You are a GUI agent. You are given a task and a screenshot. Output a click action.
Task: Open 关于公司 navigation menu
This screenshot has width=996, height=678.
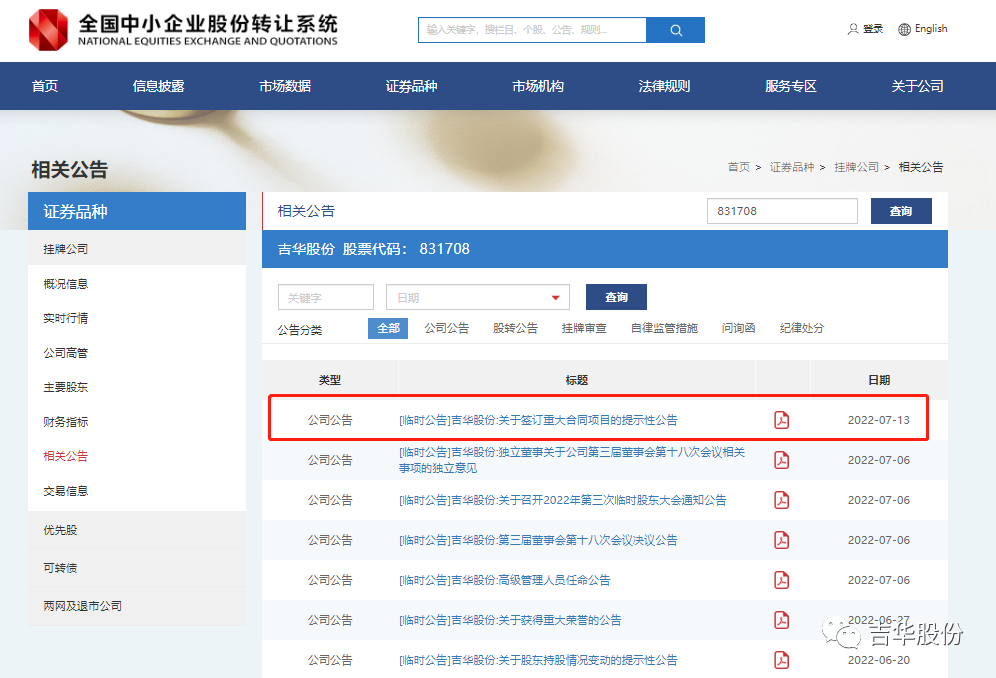[917, 86]
